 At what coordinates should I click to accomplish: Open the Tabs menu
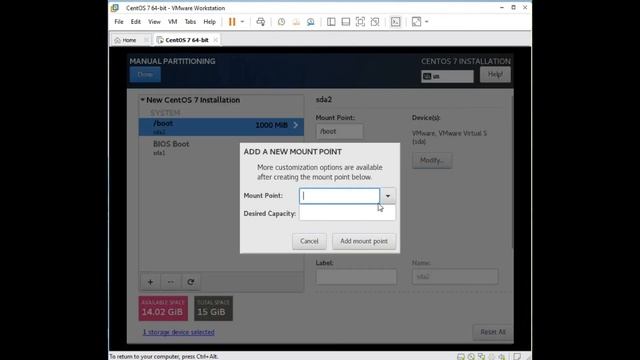(x=190, y=22)
